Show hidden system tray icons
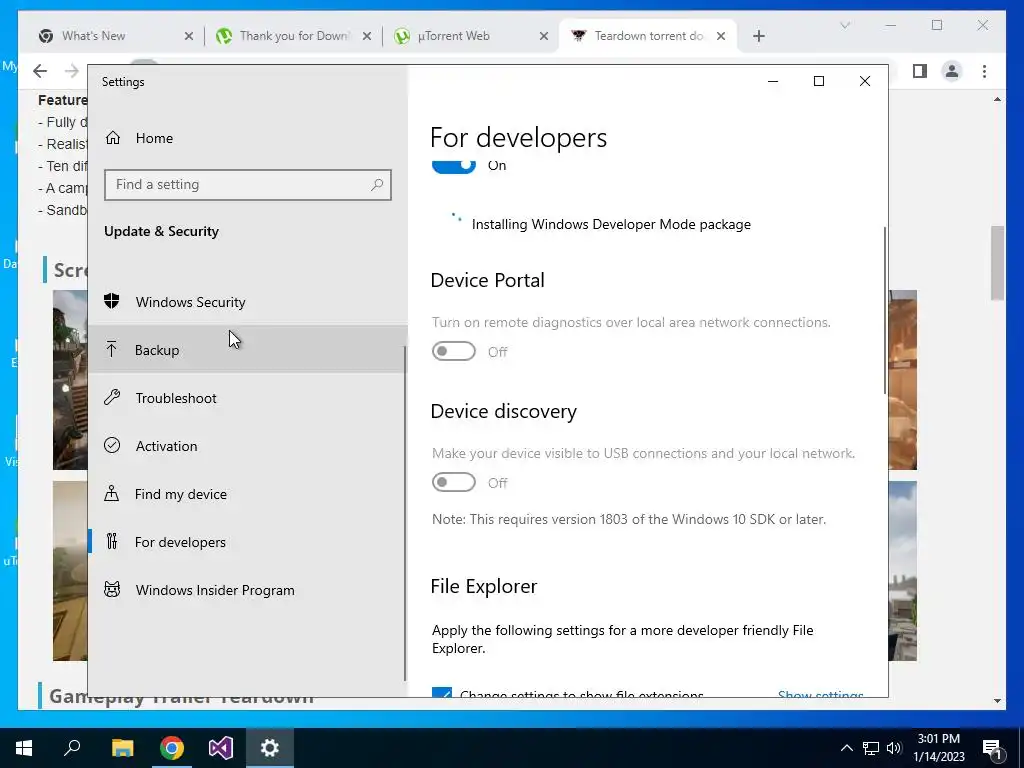 [x=846, y=748]
